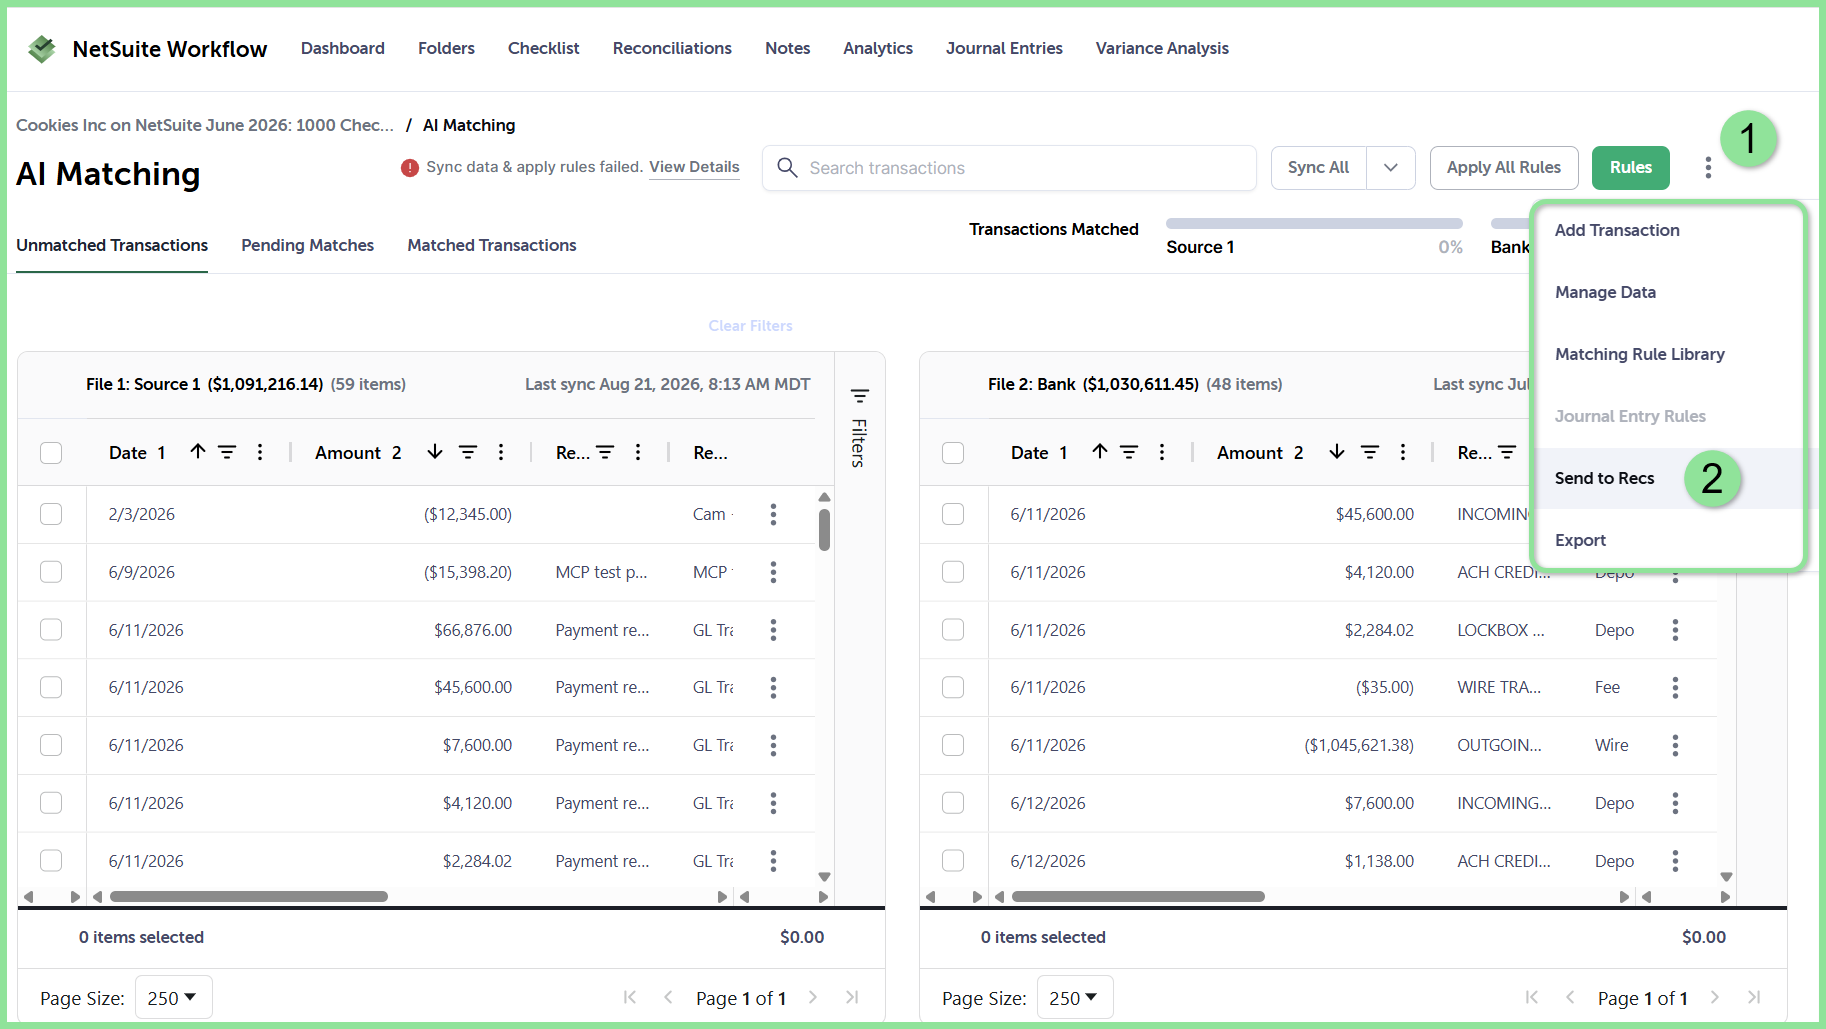Viewport: 1826px width, 1029px height.
Task: Check the File 1 row dated 6/9/2026
Action: 51,572
